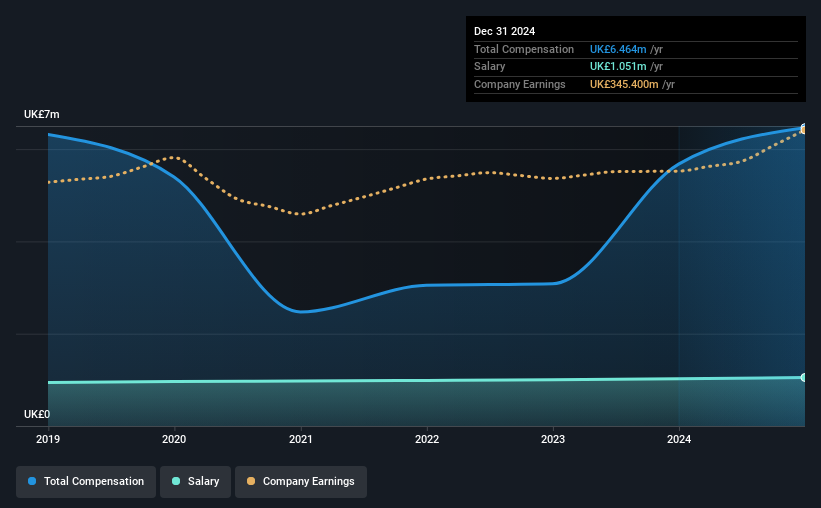Screen dimensions: 821x508
Task: Click the teal Salary legend dot
Action: (176, 481)
